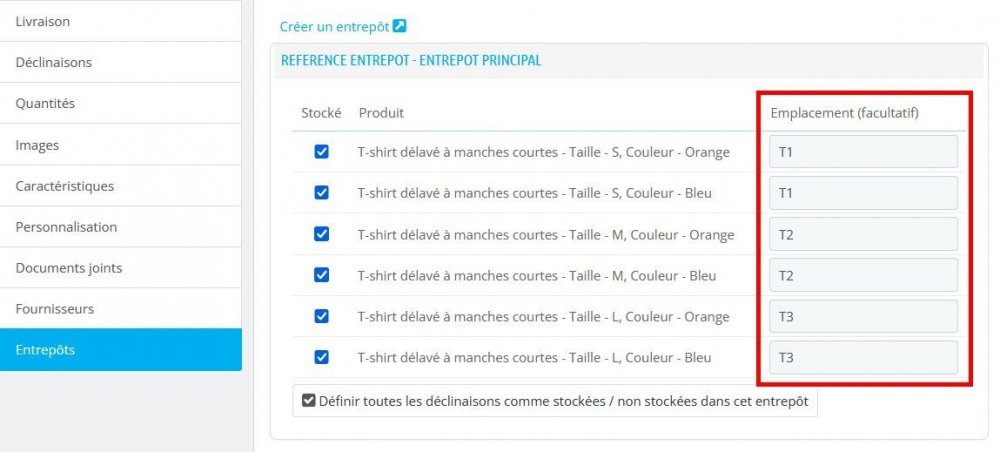
Task: Focus emplacement field for Taille L Bleu
Action: tap(863, 357)
